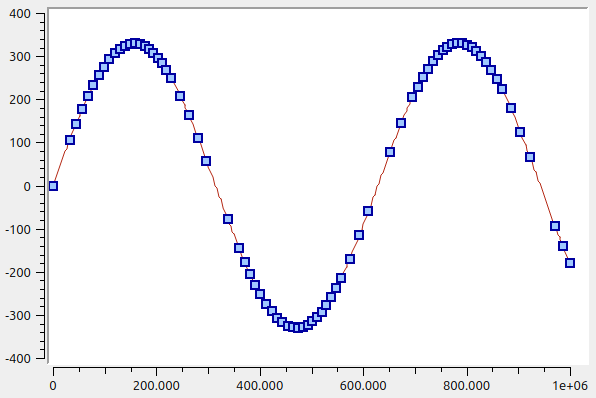Click the 800.000 horizontal axis label
The height and width of the screenshot is (398, 596).
[466, 386]
